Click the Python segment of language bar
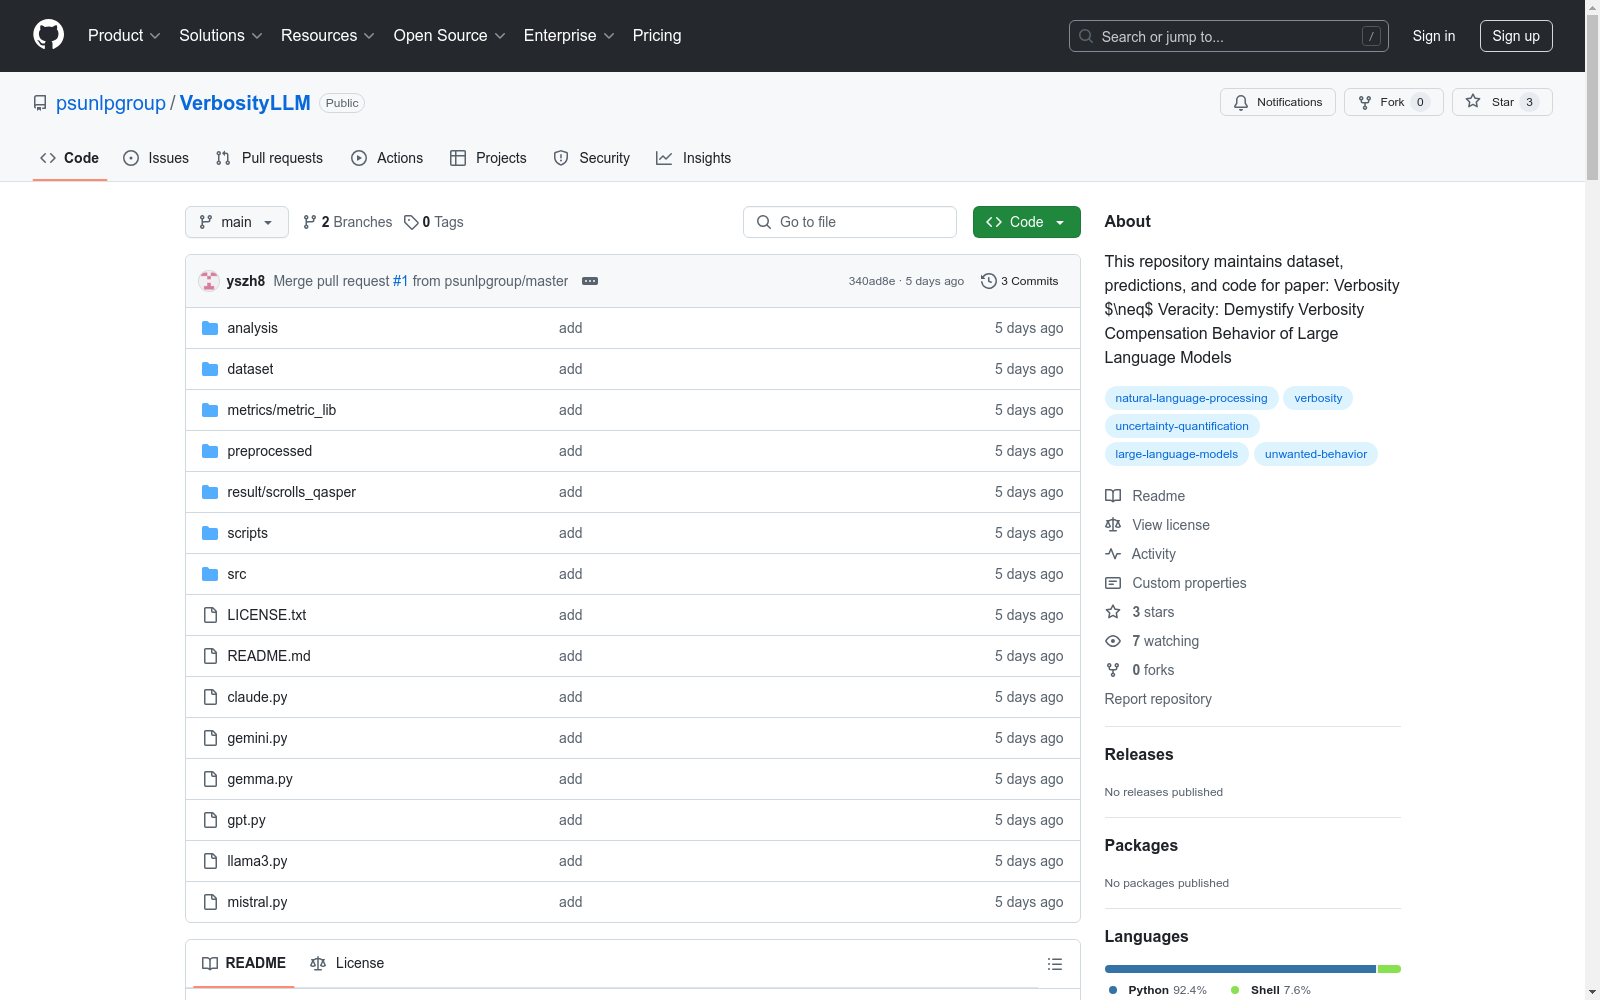Viewport: 1600px width, 1000px height. [1240, 969]
